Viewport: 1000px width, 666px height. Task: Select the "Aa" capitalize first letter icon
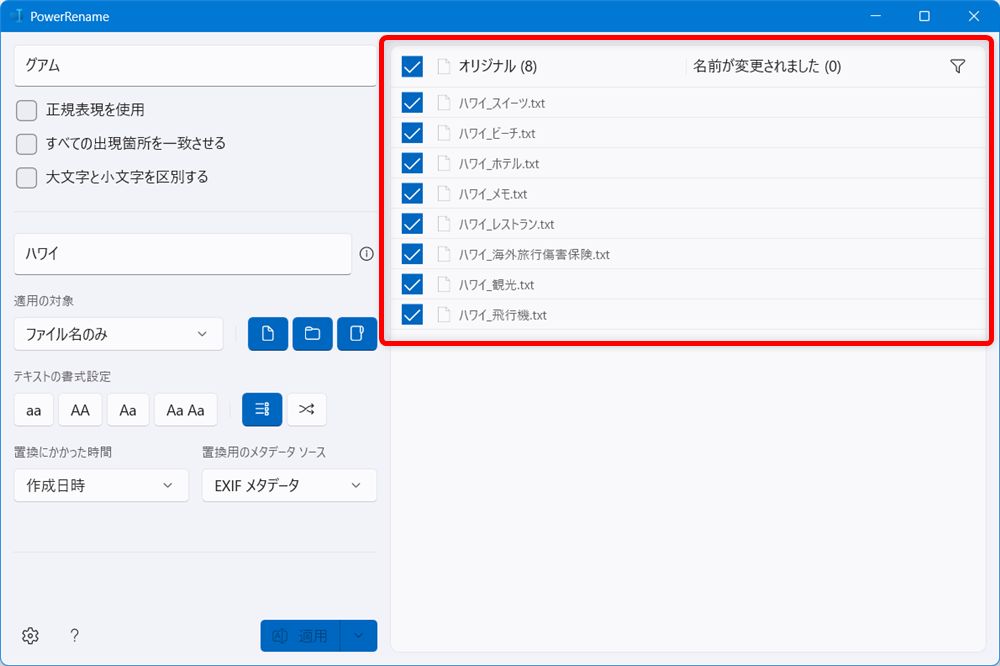[x=127, y=409]
